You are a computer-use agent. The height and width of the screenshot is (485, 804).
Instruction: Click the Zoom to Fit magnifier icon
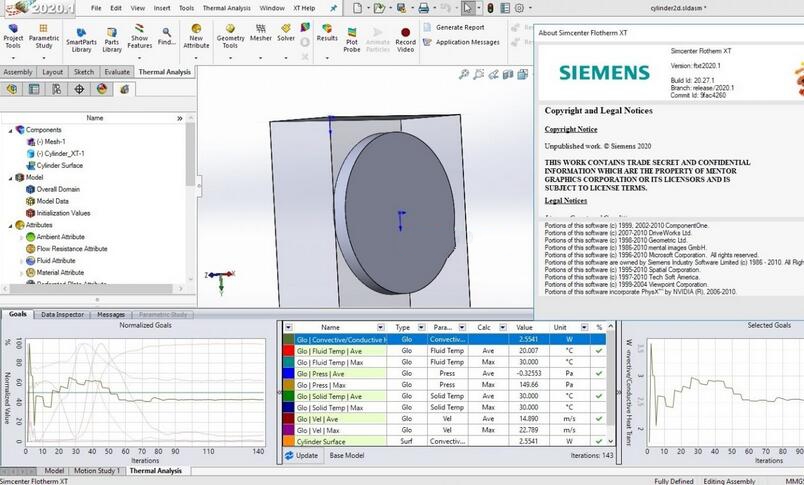[x=464, y=74]
